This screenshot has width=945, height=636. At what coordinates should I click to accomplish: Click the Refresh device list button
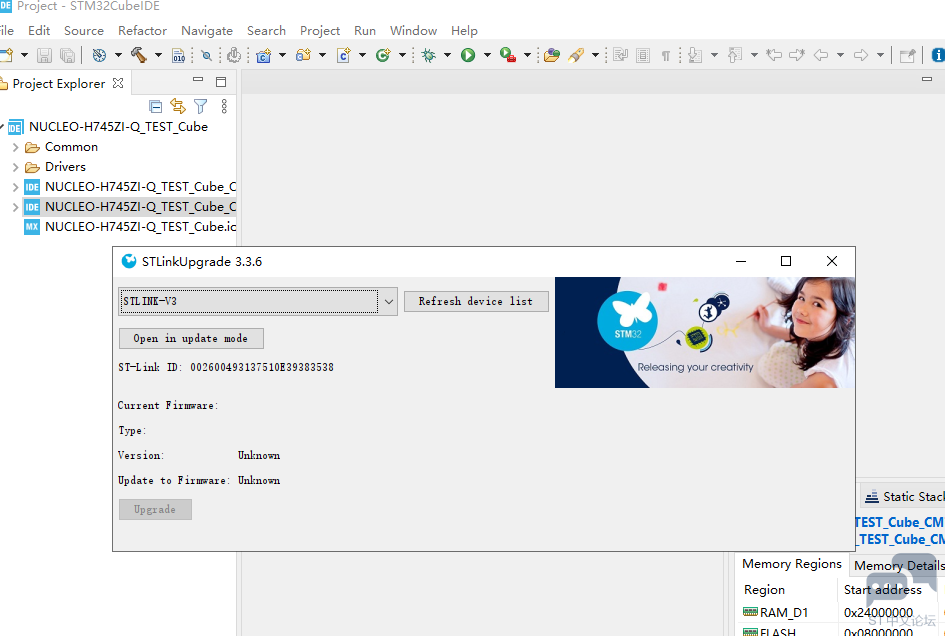[476, 301]
